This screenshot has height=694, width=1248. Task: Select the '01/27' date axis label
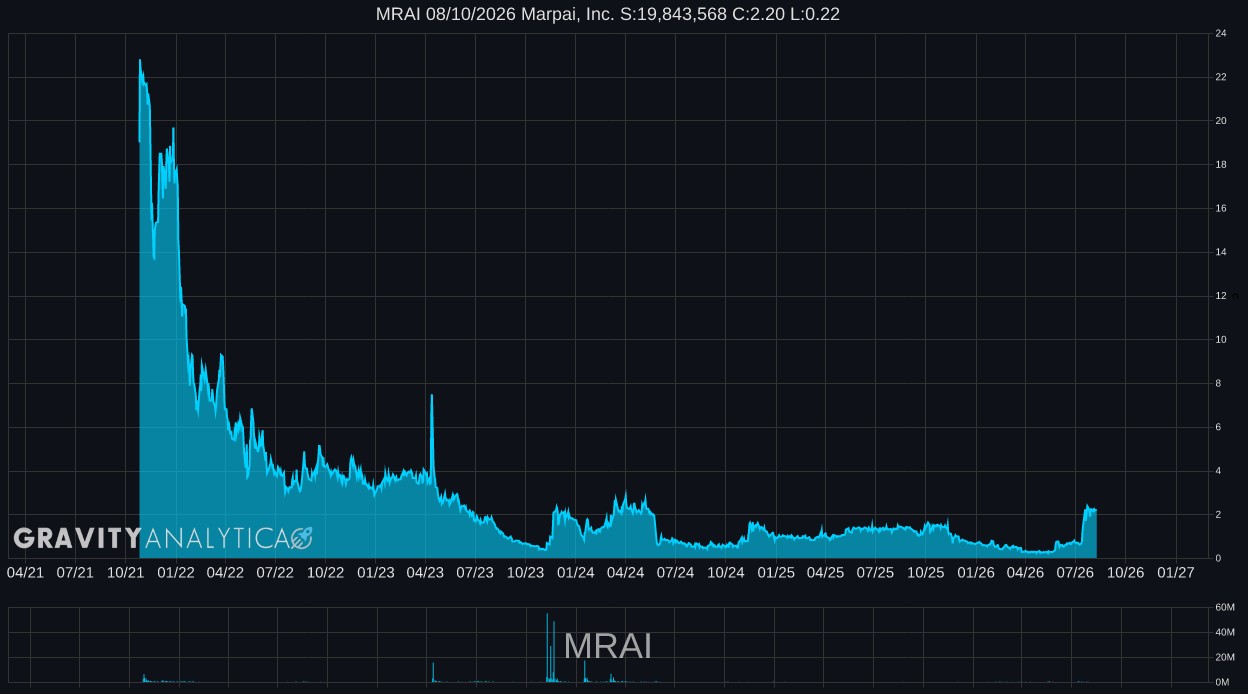click(1175, 572)
